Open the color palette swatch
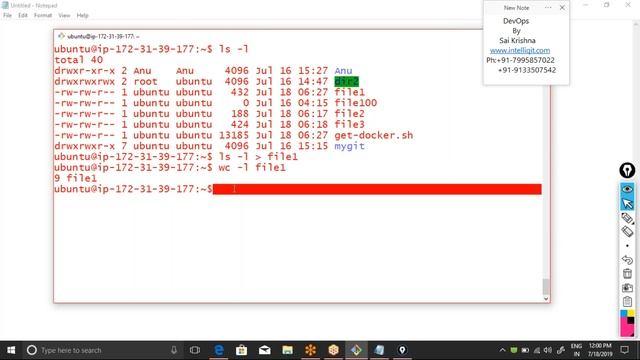This screenshot has height=360, width=640. [627, 323]
